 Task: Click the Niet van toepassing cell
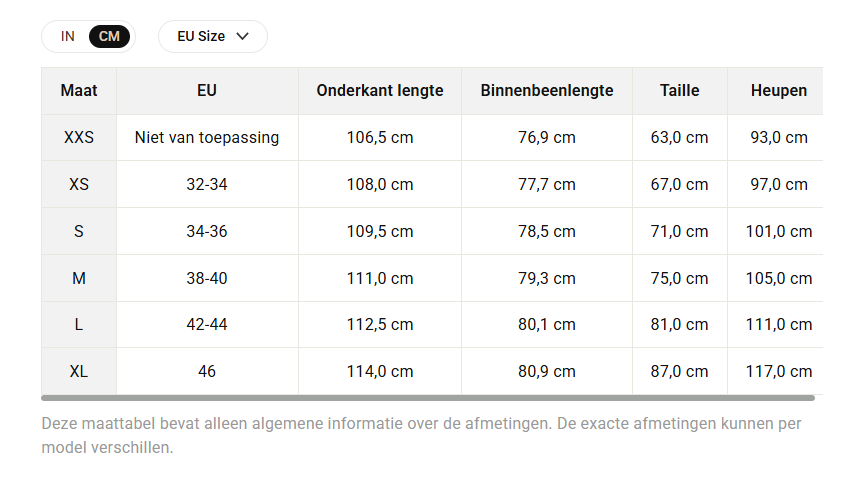[207, 137]
